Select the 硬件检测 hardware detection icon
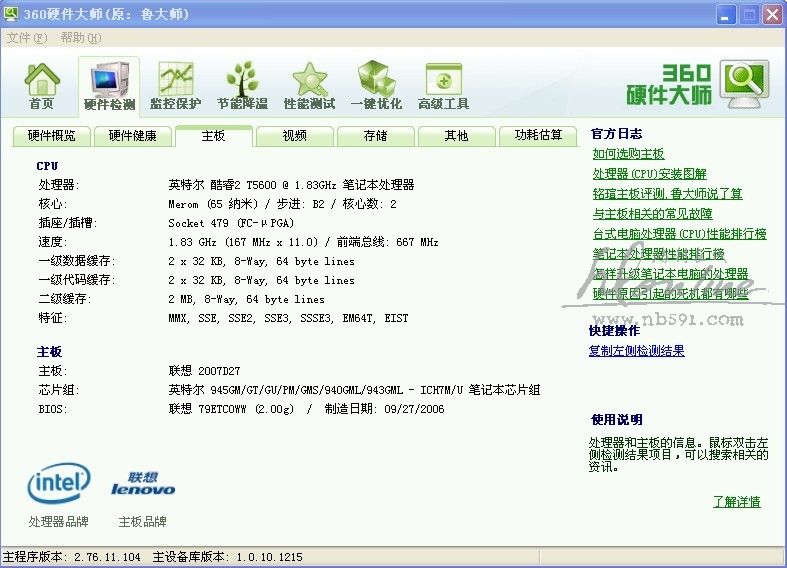787x568 pixels. click(109, 86)
